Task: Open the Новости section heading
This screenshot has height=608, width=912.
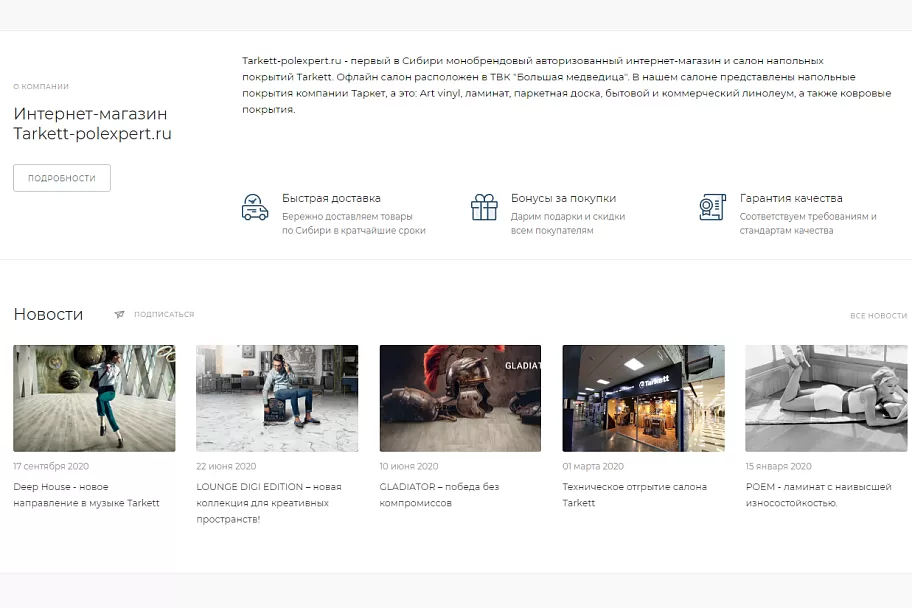Action: (48, 314)
